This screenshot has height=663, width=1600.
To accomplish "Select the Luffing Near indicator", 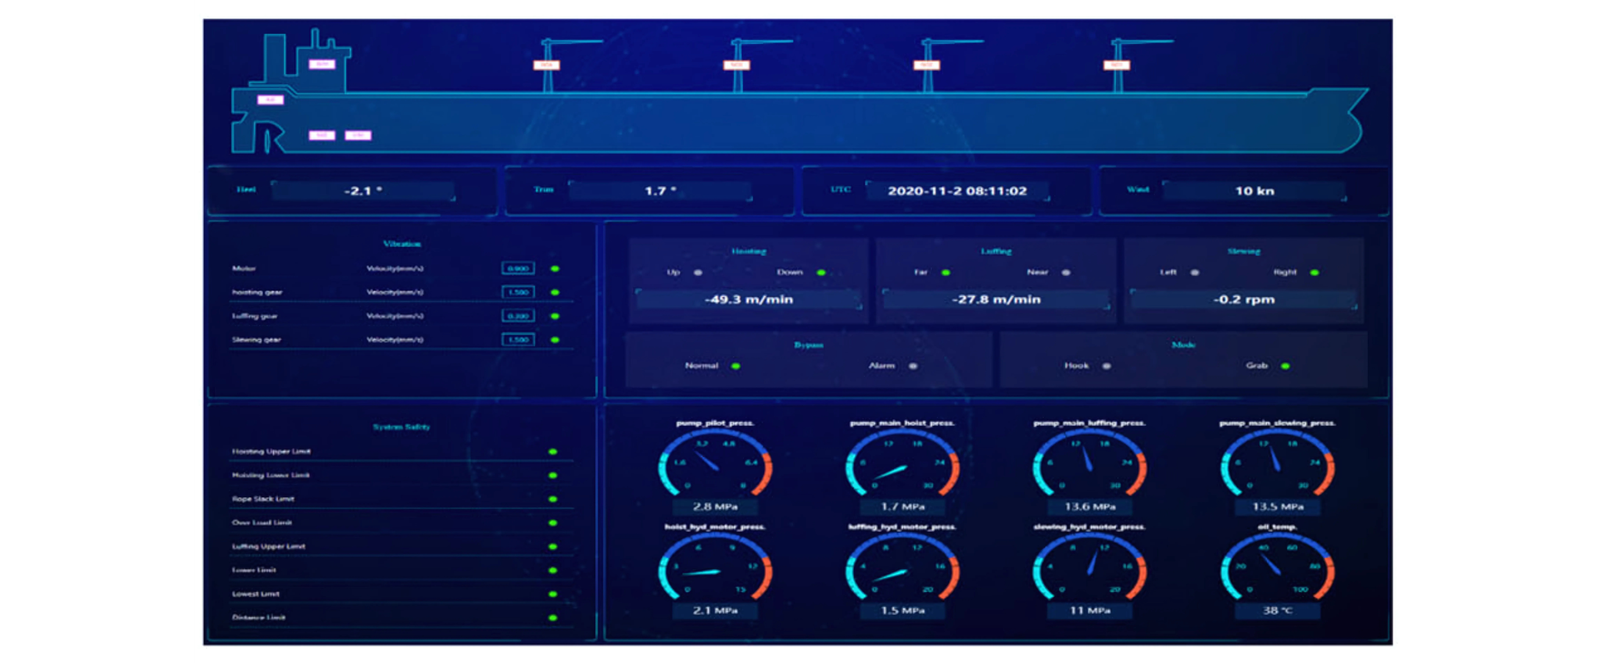I will 1066,272.
